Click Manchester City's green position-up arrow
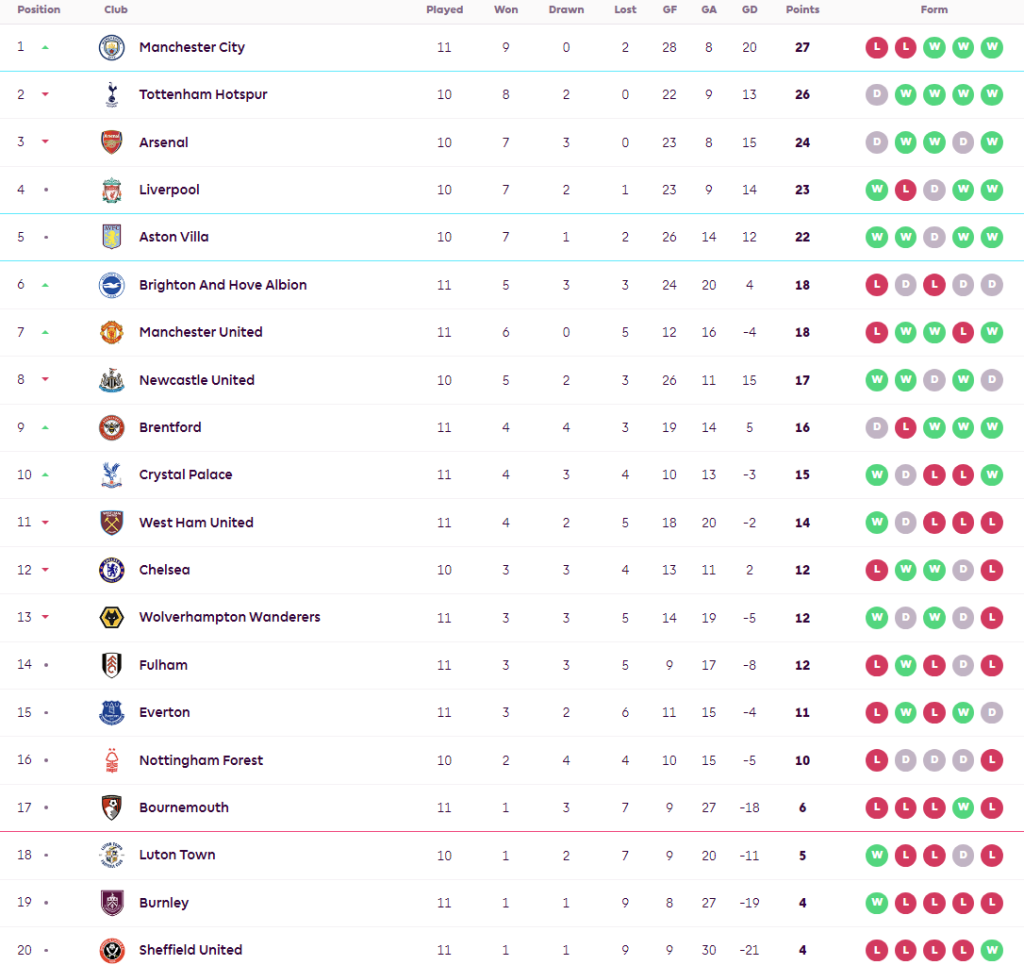 coord(45,47)
